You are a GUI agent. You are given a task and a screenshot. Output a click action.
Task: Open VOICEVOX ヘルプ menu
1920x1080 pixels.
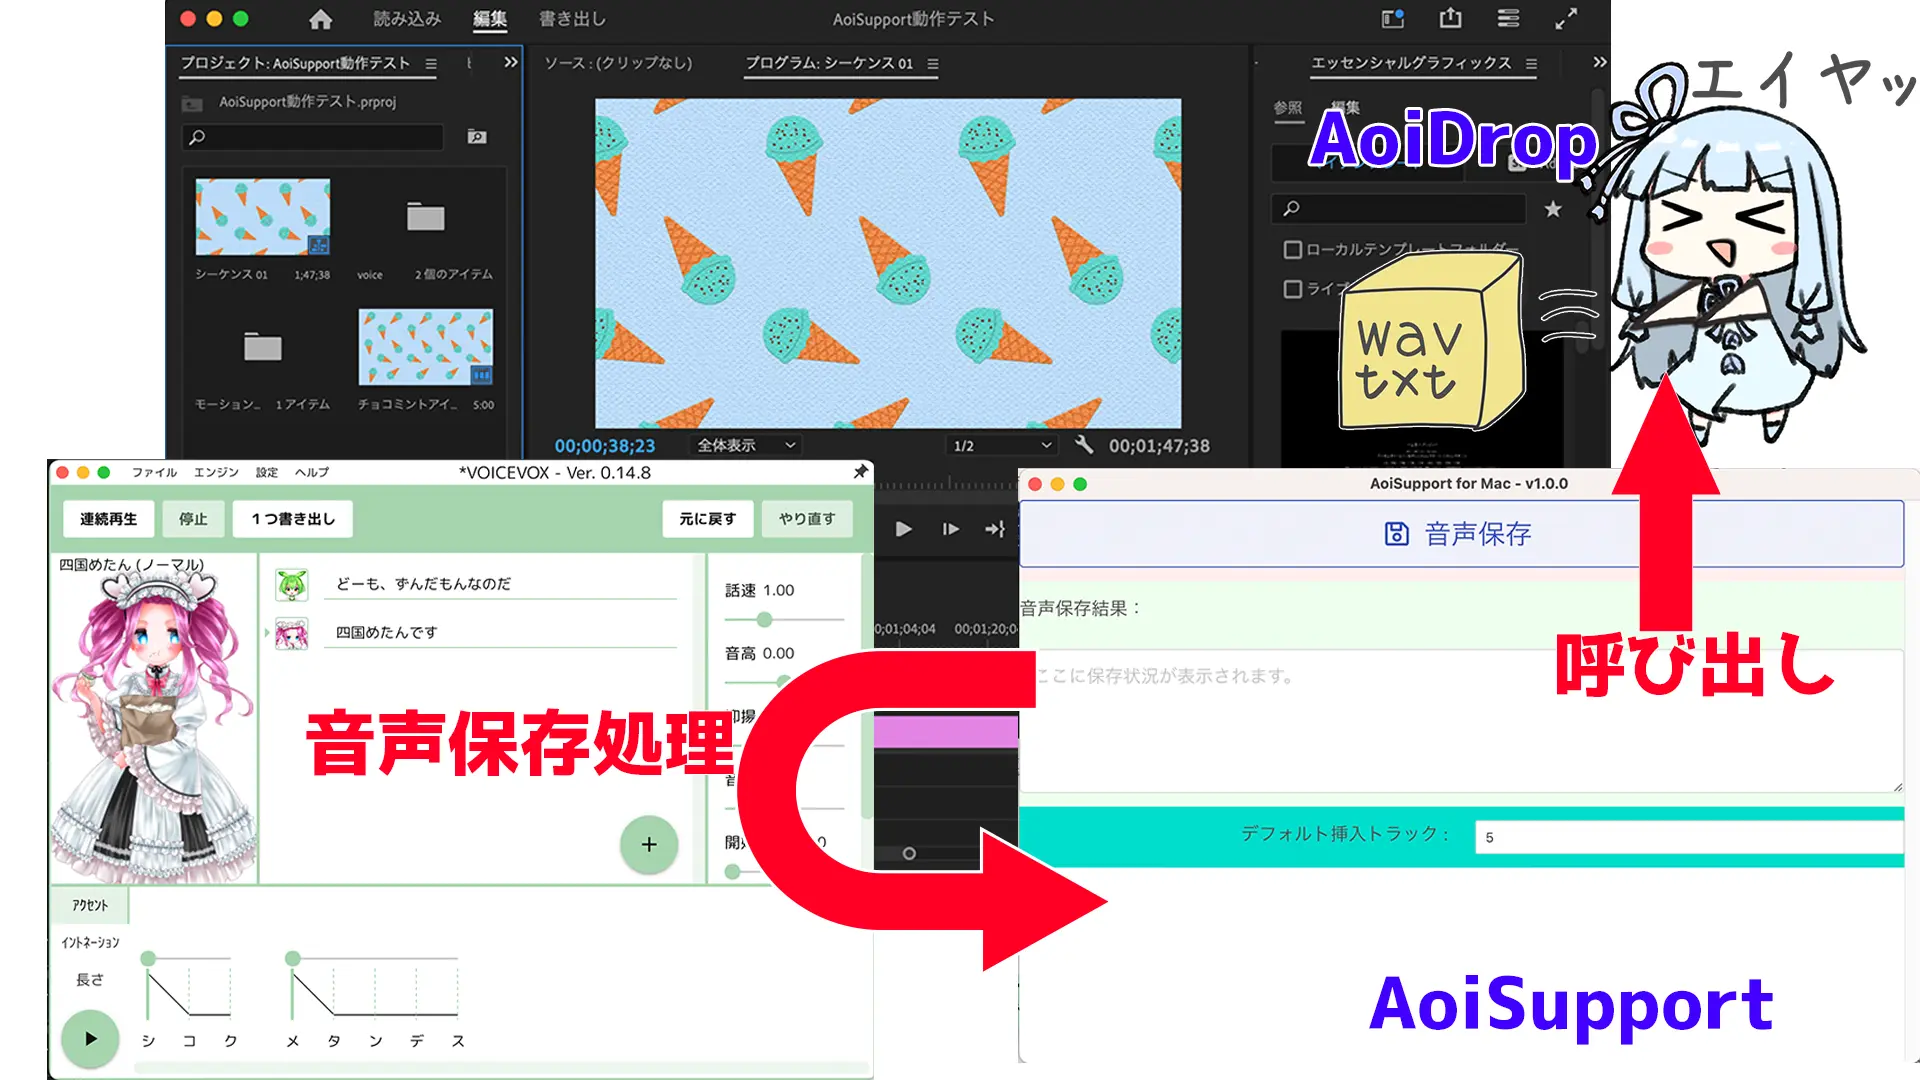[x=311, y=472]
